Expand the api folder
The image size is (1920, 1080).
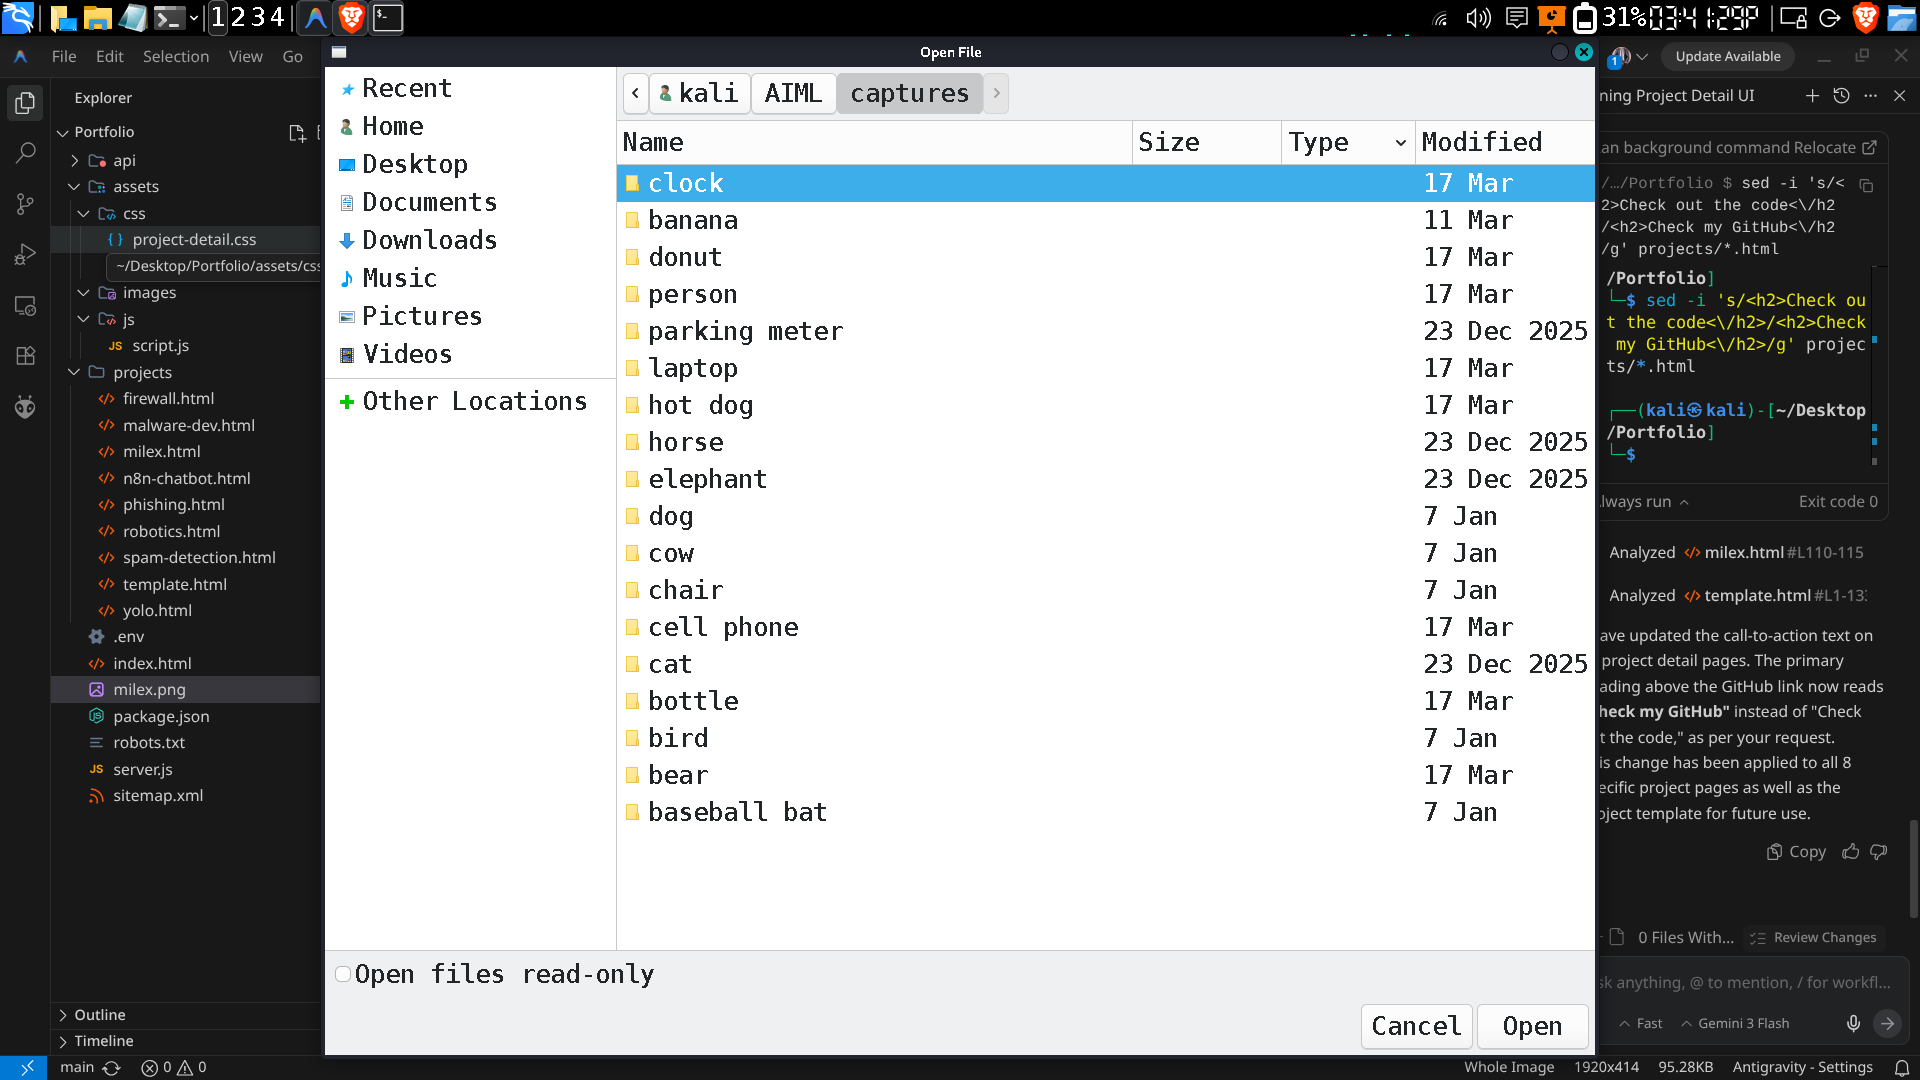click(75, 161)
